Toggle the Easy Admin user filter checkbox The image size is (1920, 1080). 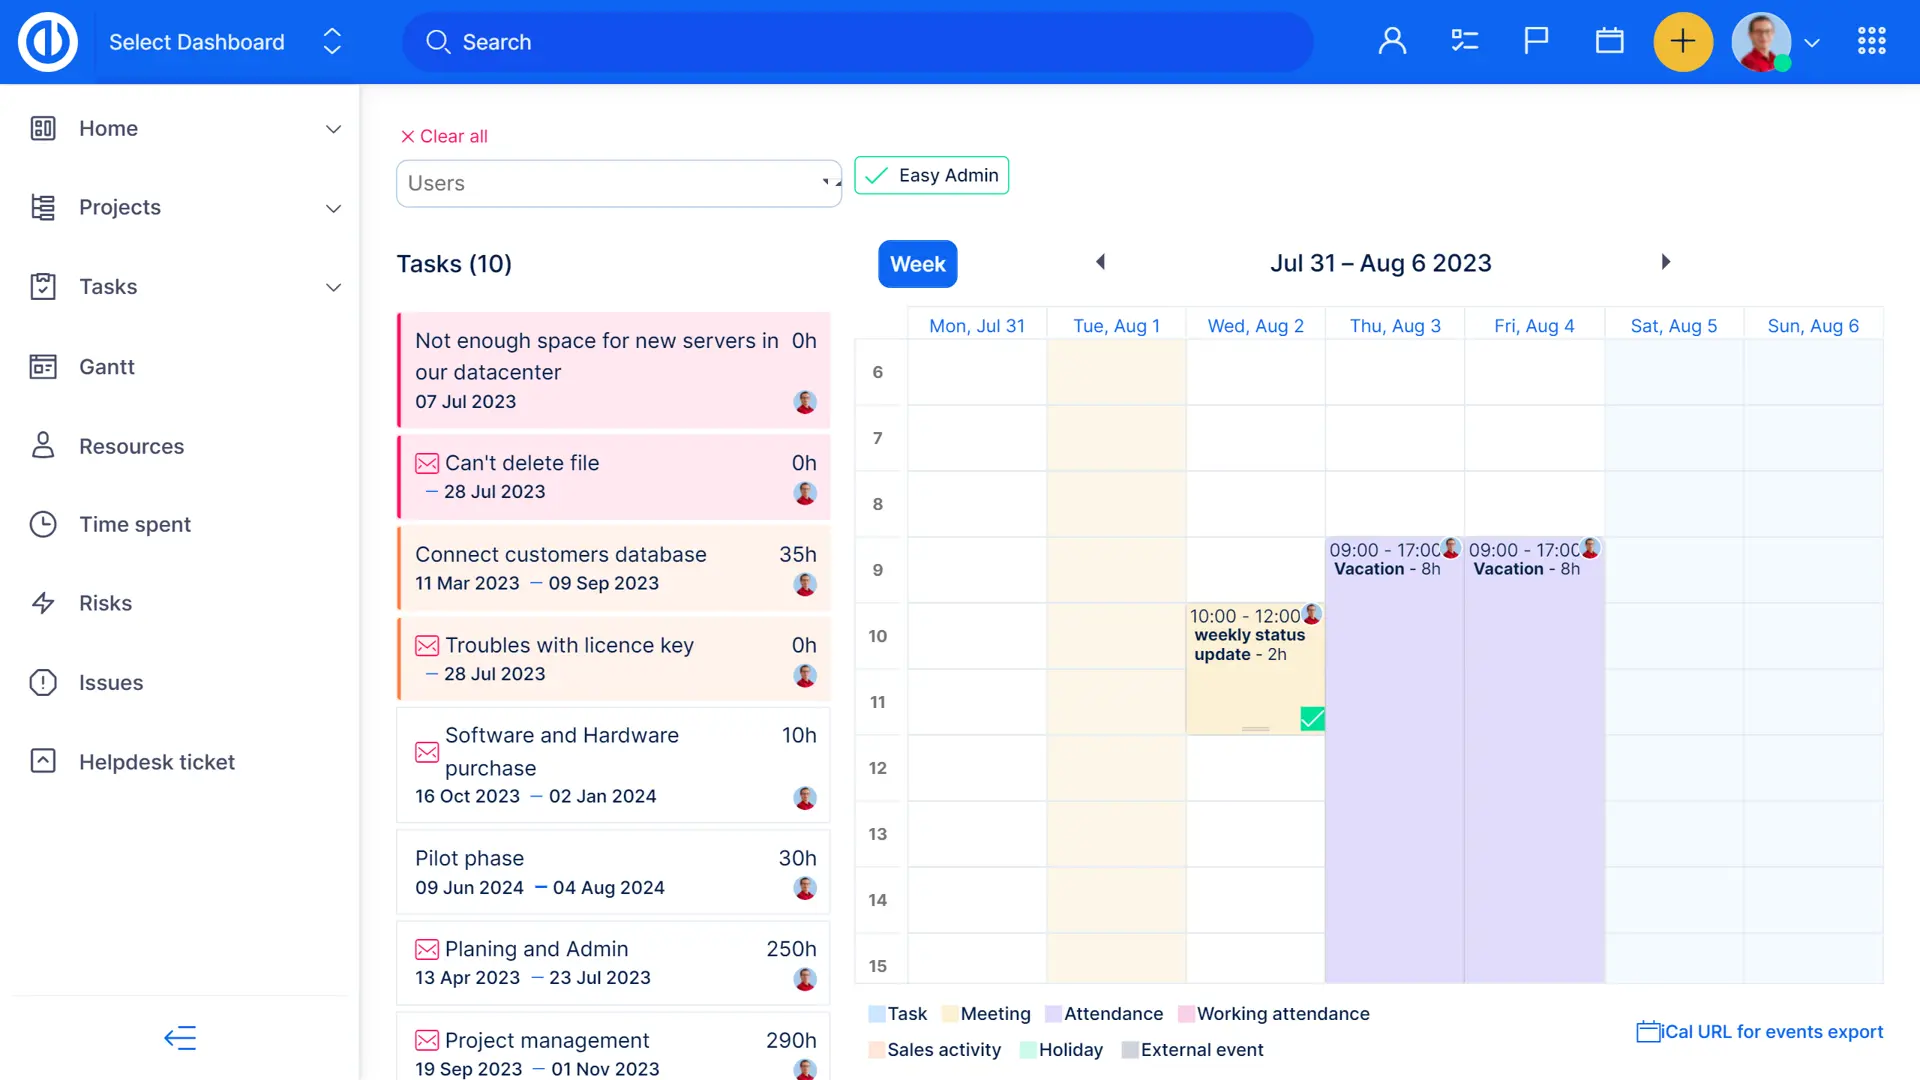coord(877,176)
